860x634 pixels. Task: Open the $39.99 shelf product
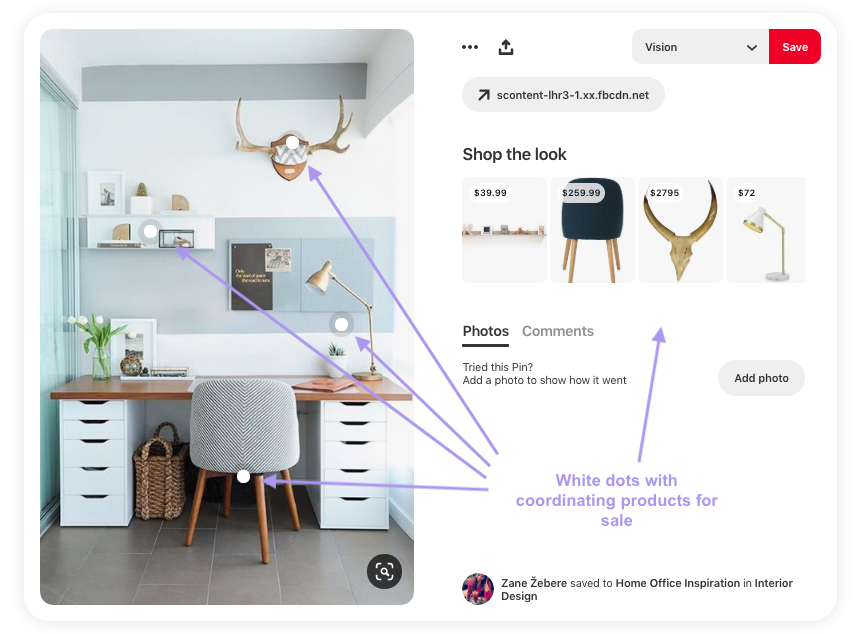click(x=504, y=230)
